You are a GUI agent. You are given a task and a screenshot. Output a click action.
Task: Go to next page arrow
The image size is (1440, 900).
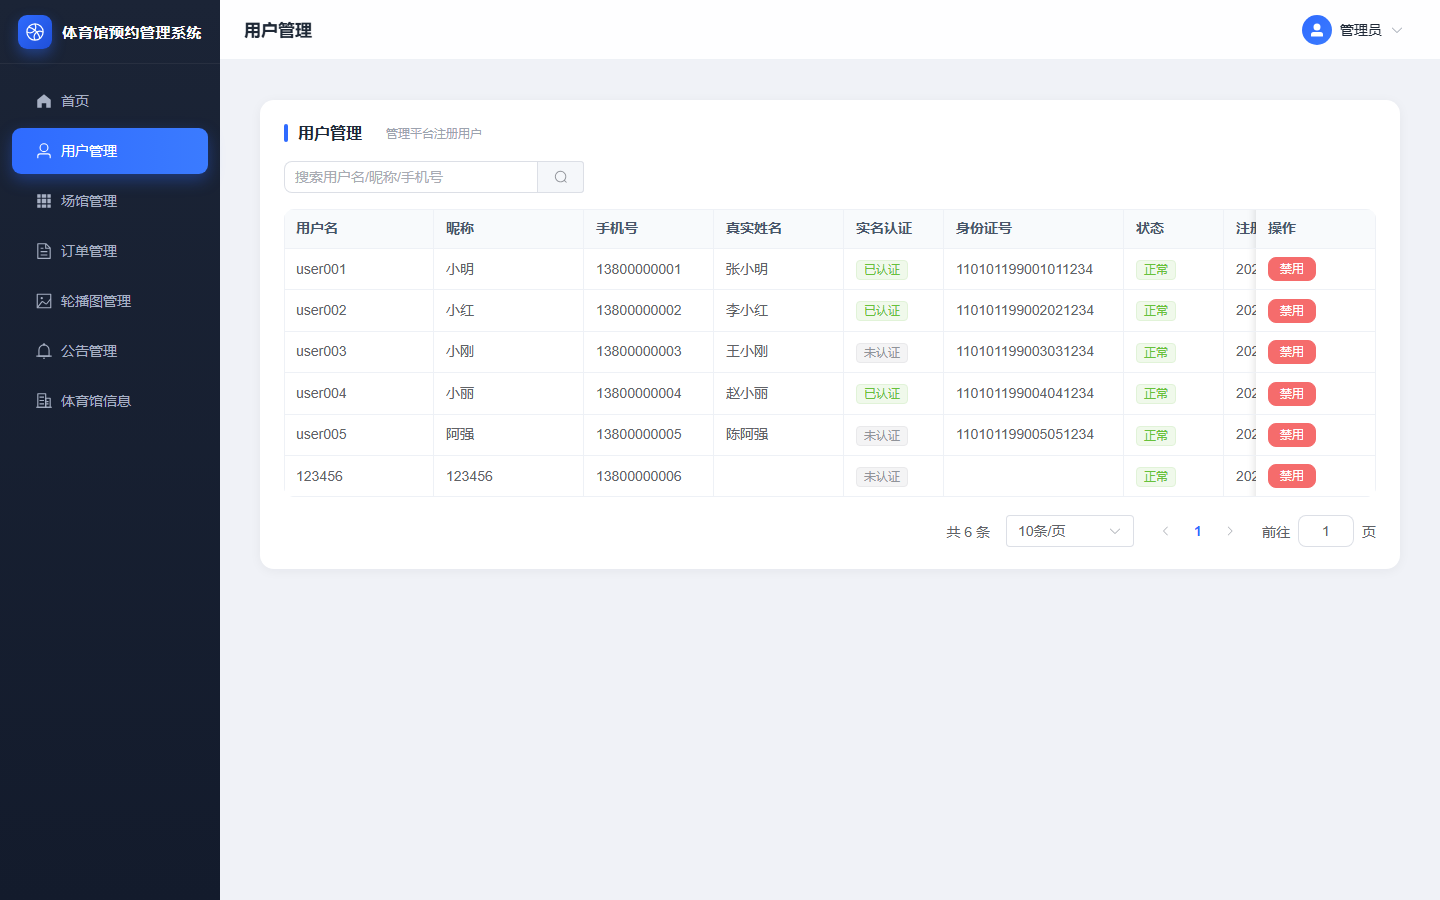[x=1230, y=531]
